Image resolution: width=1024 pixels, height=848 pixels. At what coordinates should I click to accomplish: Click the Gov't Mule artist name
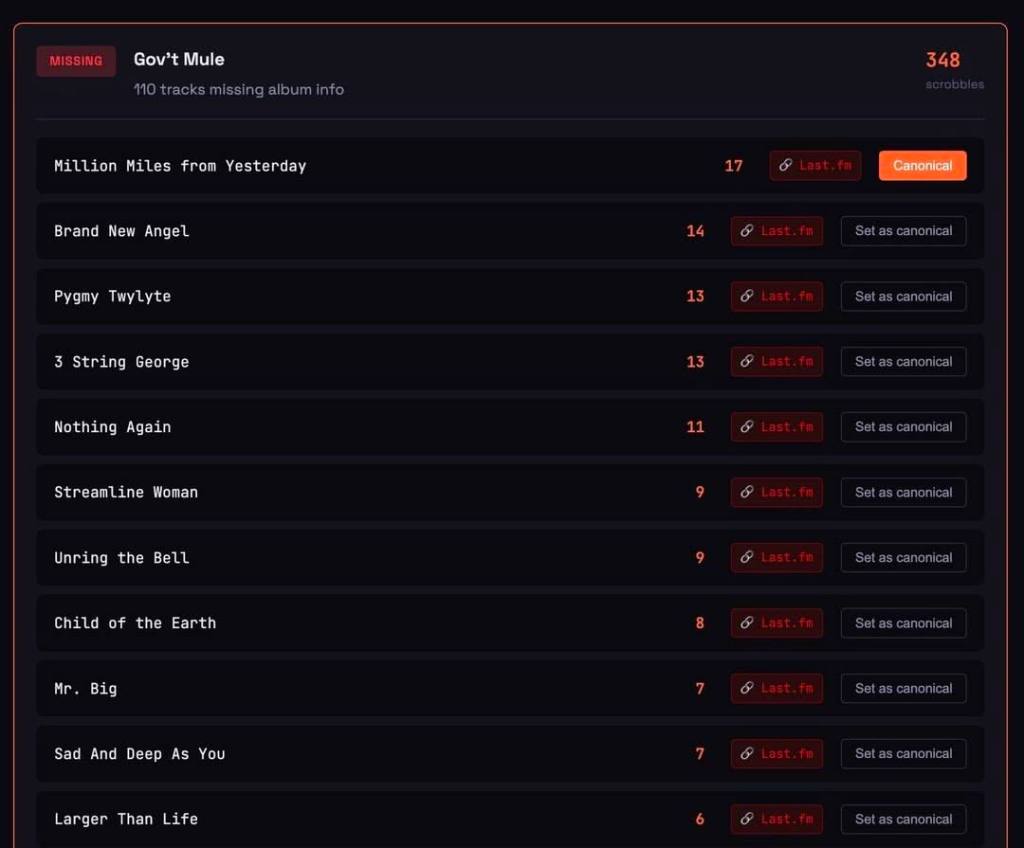click(x=179, y=60)
